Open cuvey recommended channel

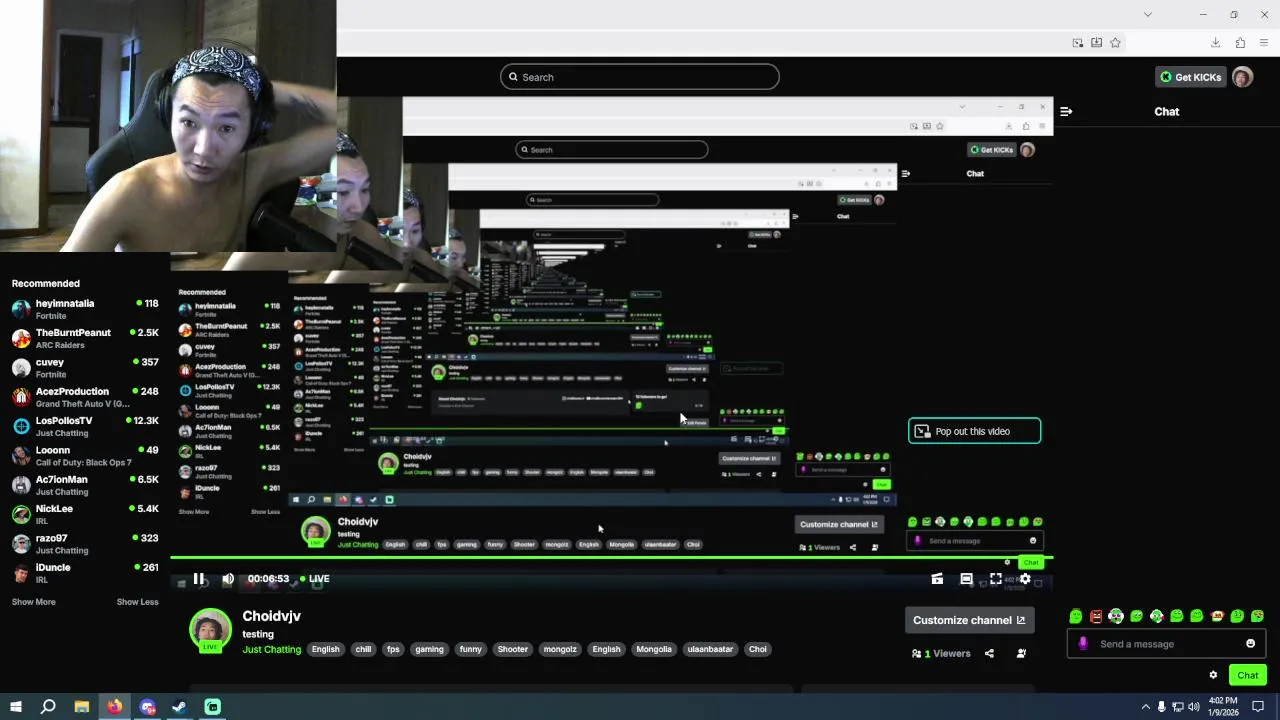coord(85,368)
